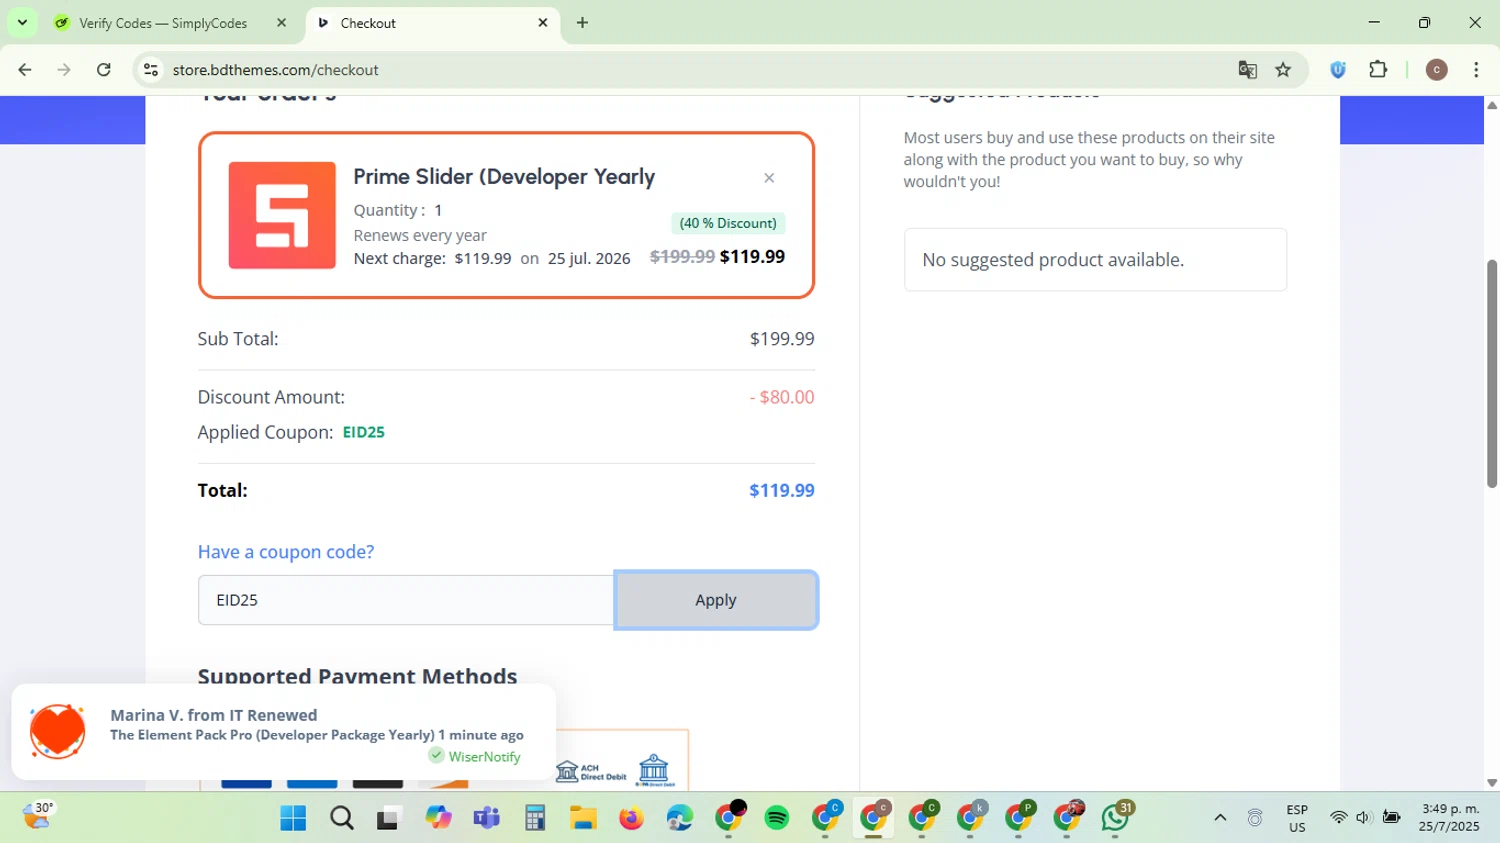Switch to Verify Codes — SimplyCodes tab
Viewport: 1500px width, 843px height.
(162, 23)
